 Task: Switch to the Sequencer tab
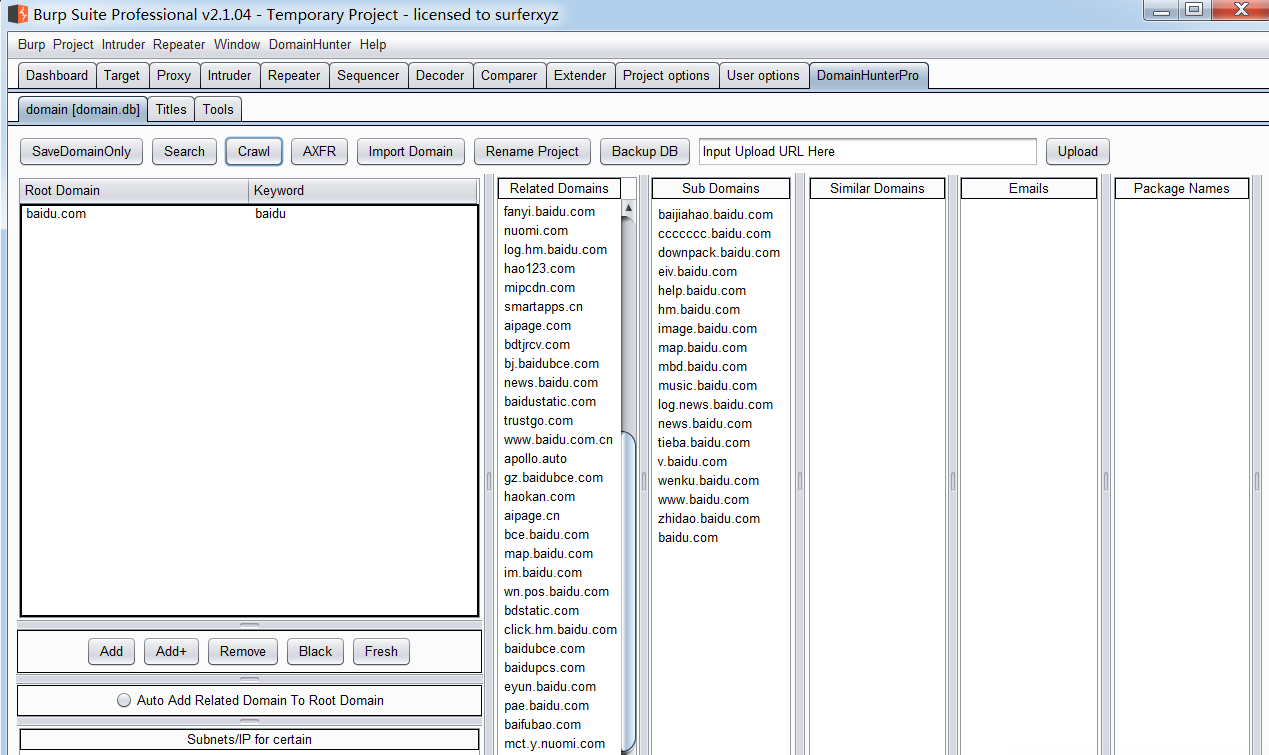tap(368, 75)
